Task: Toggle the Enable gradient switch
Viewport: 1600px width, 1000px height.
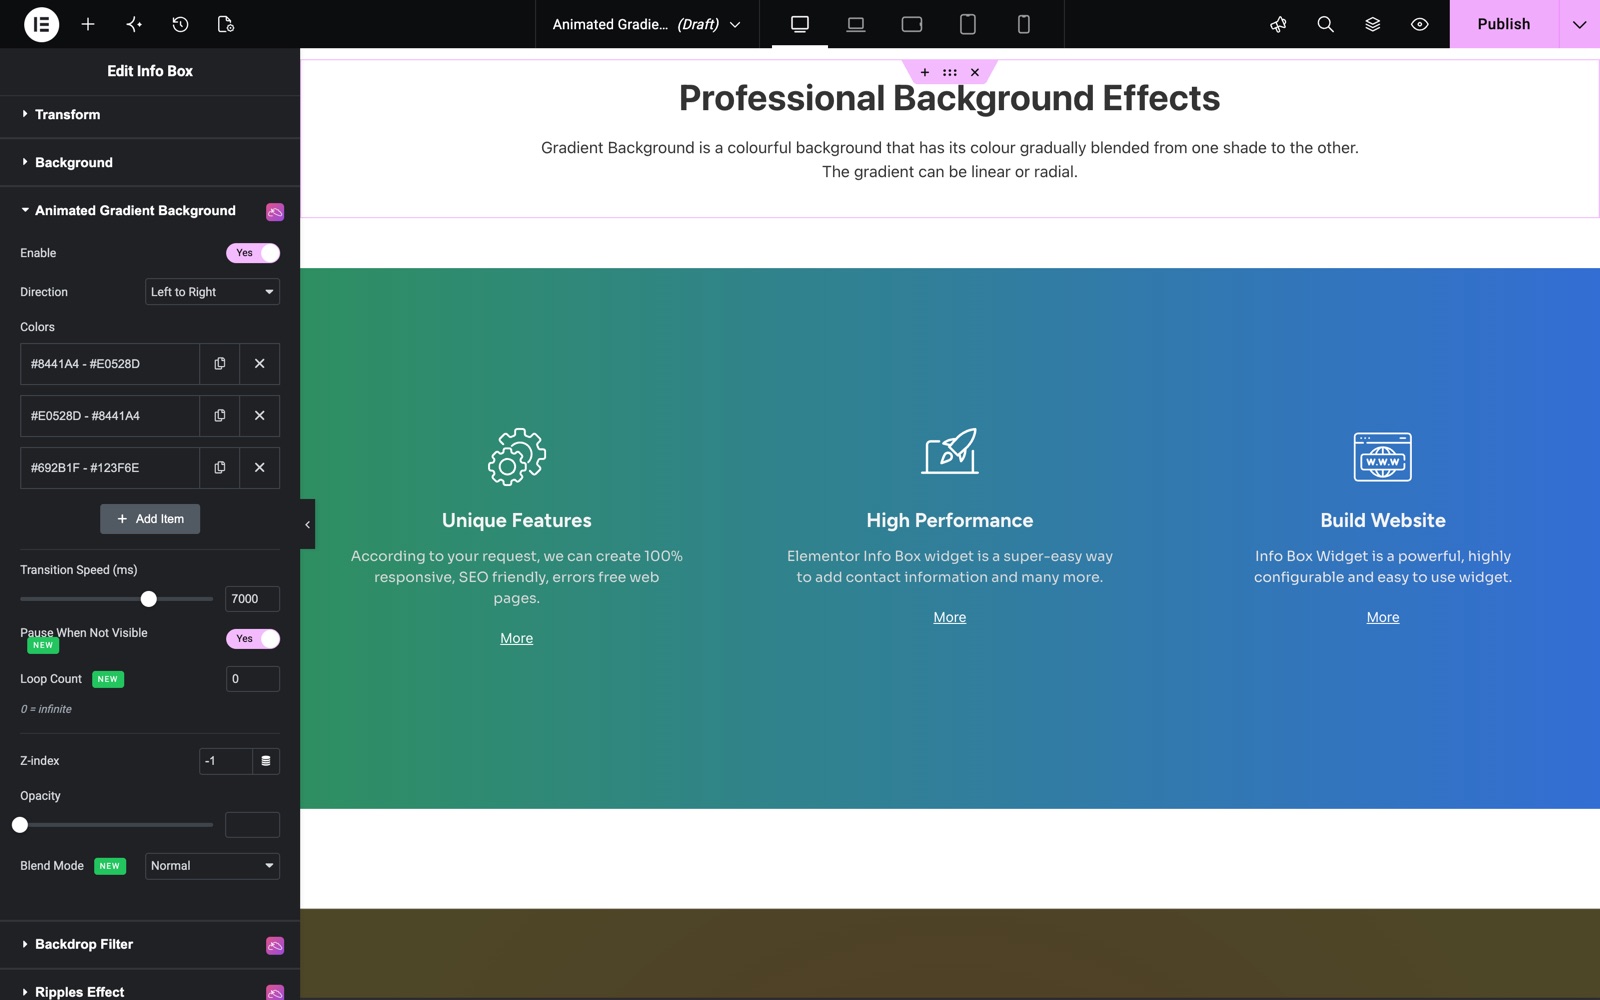Action: click(x=253, y=253)
